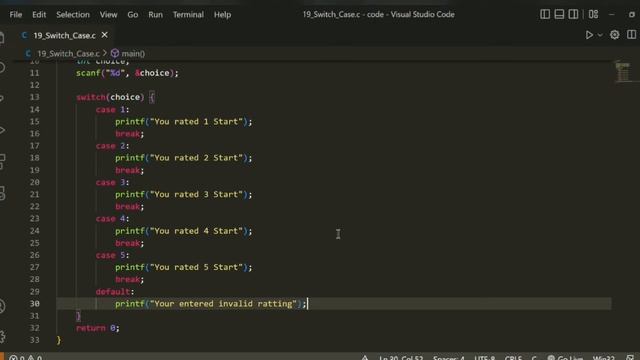Click Win32 configuration in status bar
640x360 pixels.
[x=604, y=358]
